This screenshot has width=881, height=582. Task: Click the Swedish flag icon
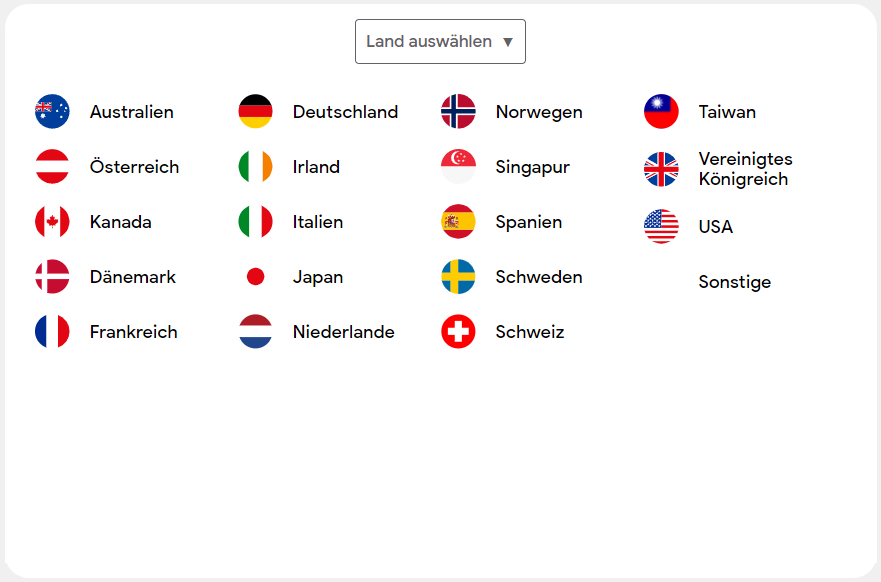coord(458,276)
